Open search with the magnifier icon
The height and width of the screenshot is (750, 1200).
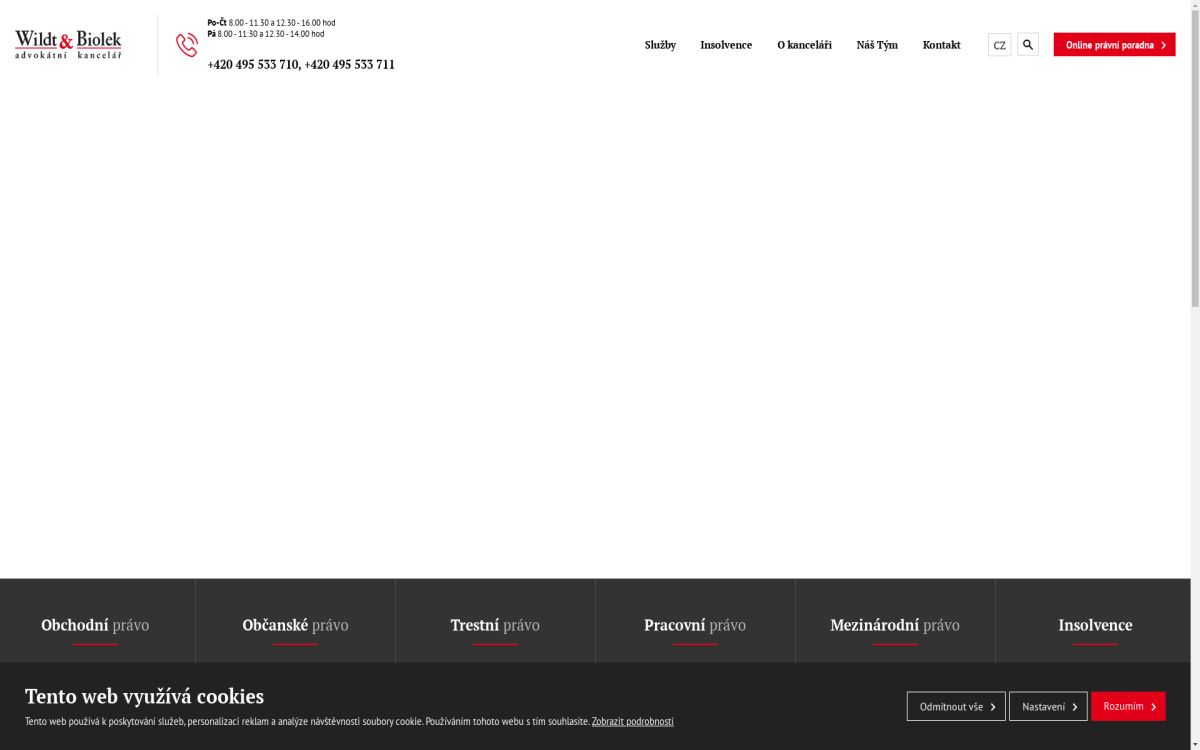[x=1028, y=45]
